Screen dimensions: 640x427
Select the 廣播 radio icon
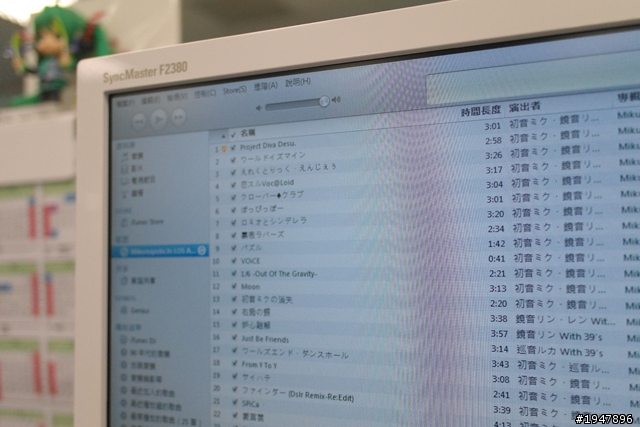coord(125,193)
